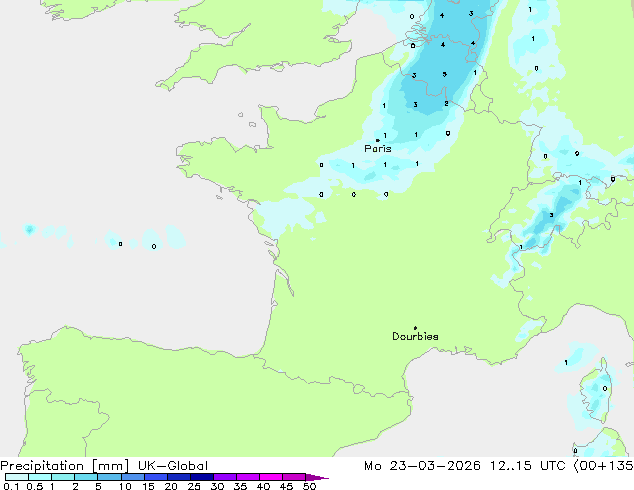Click the 2 to 5 mm legend swatch
This screenshot has height=490, width=634.
(x=86, y=477)
